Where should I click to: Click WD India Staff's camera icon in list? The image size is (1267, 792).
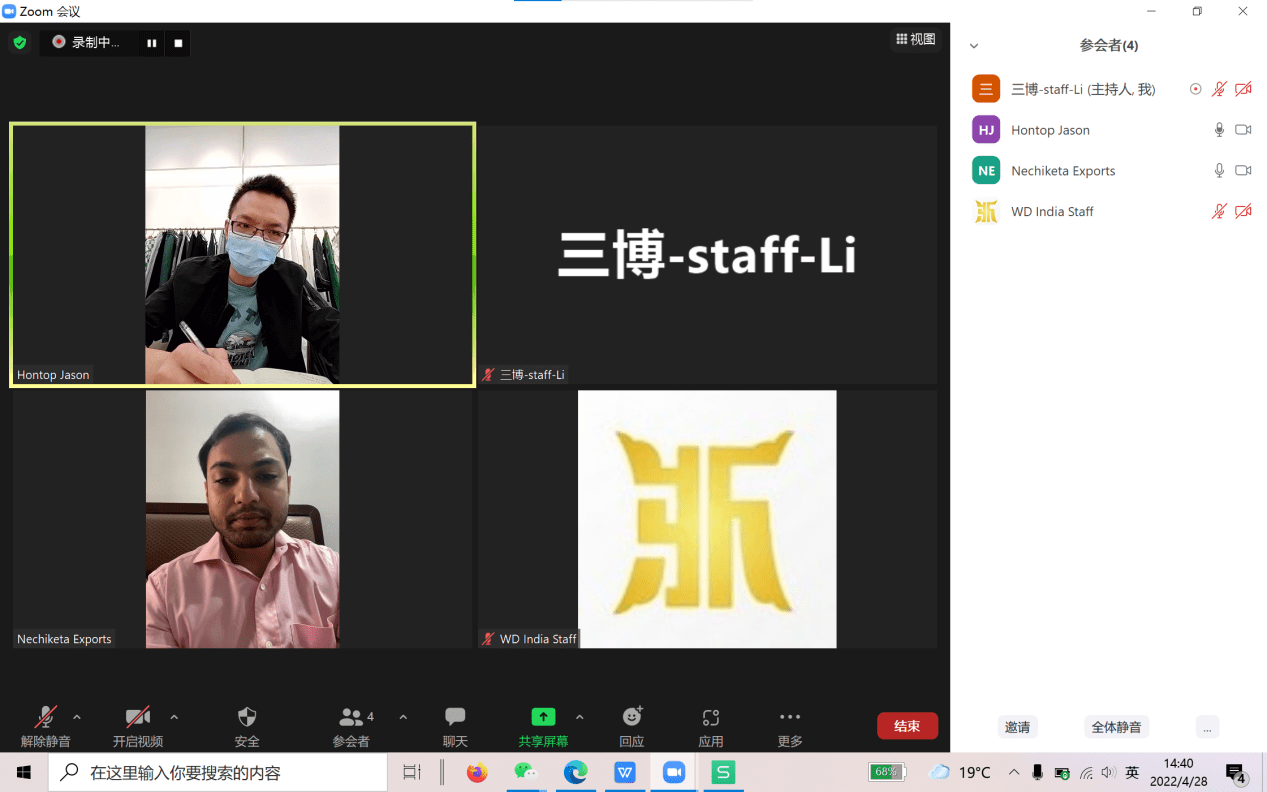pos(1243,212)
